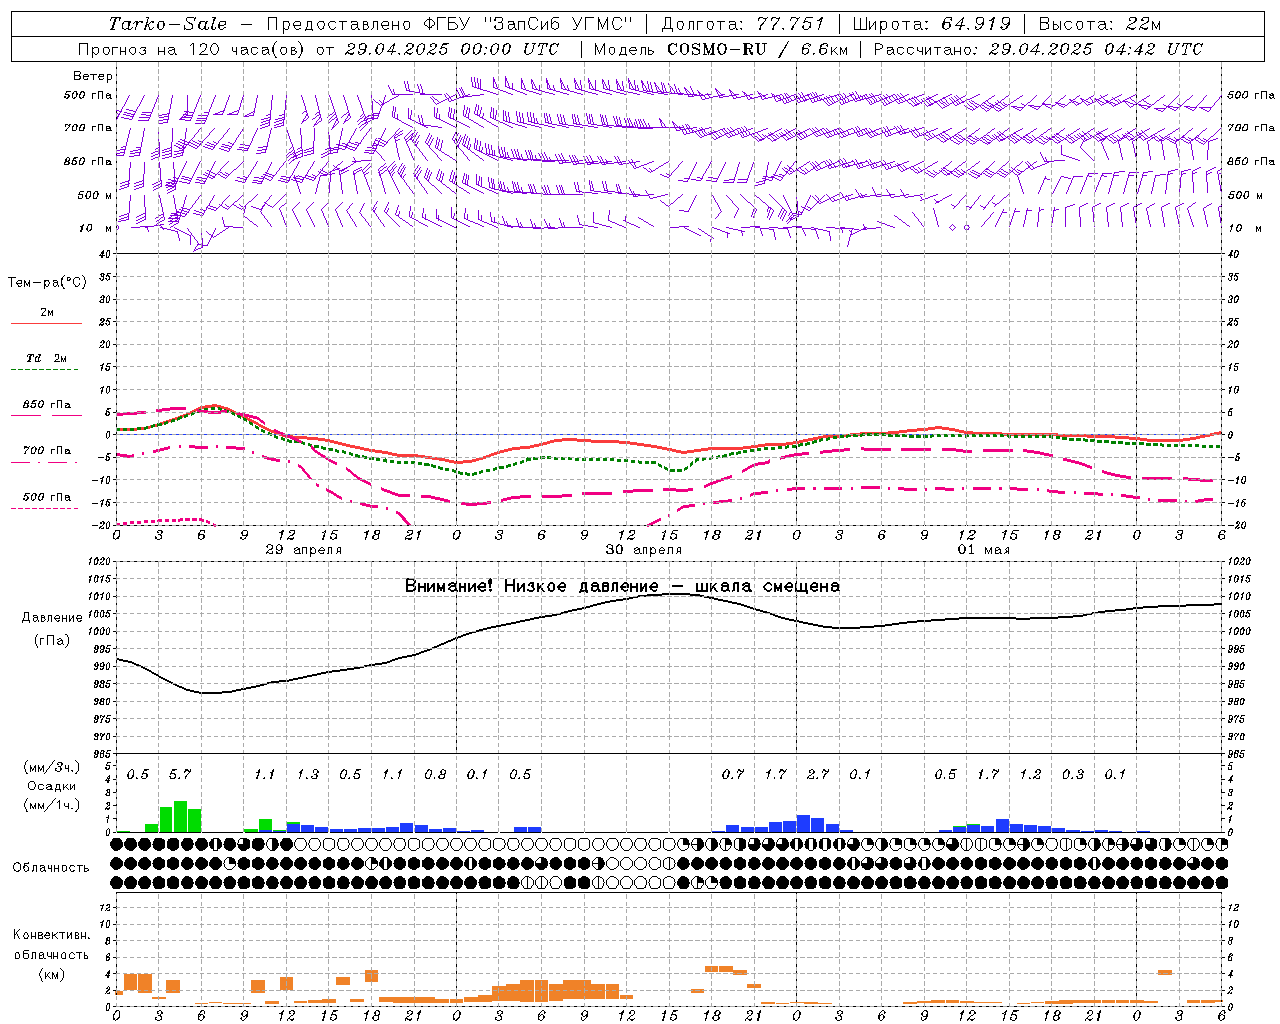This screenshot has height=1024, width=1280.
Task: Click the '01 мая' date label
Action: coord(983,549)
